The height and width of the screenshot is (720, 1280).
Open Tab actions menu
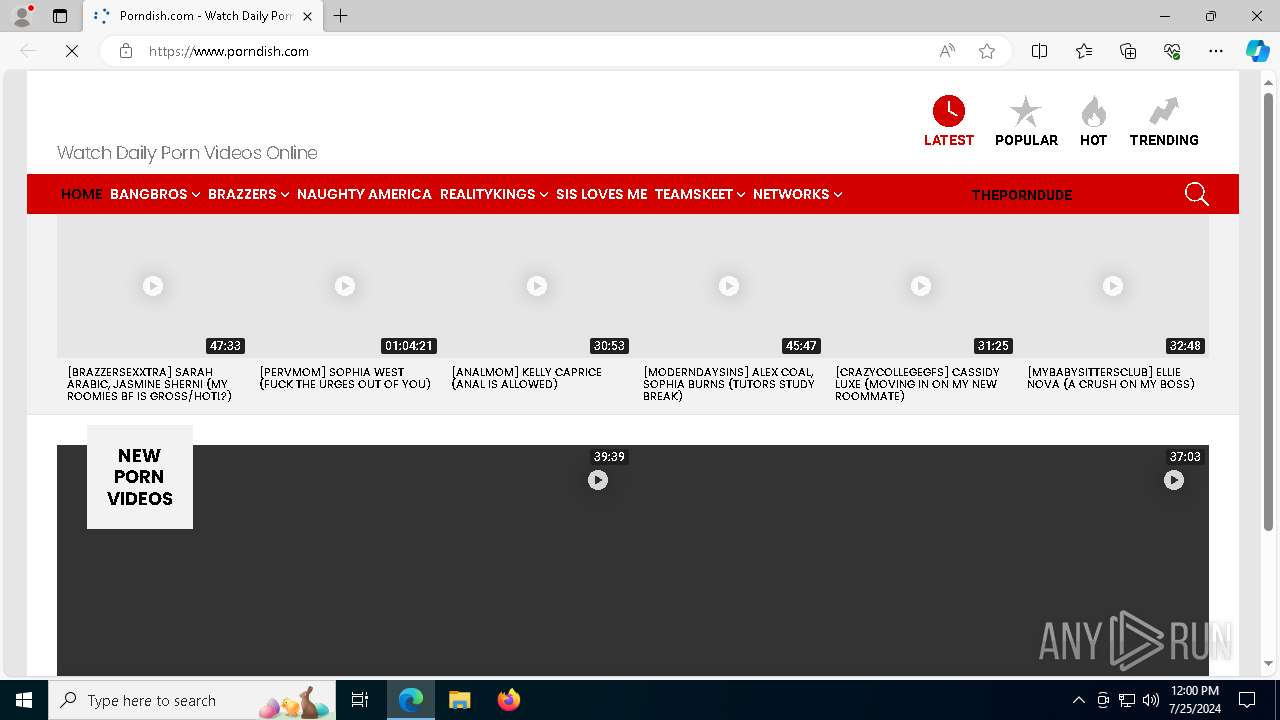click(60, 16)
